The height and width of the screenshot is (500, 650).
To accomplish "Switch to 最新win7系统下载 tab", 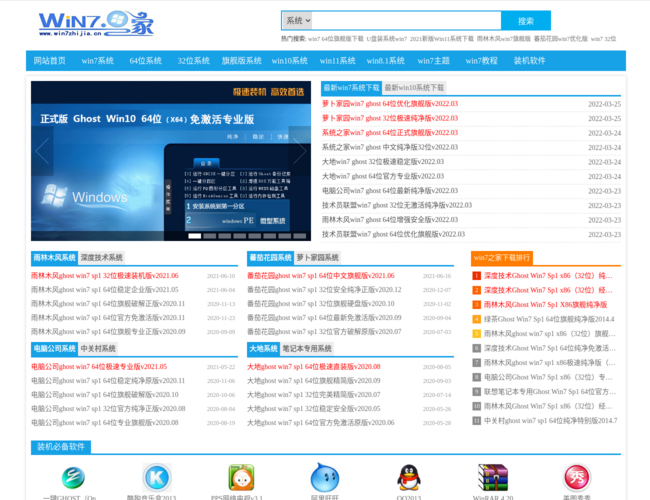I will pyautogui.click(x=352, y=88).
